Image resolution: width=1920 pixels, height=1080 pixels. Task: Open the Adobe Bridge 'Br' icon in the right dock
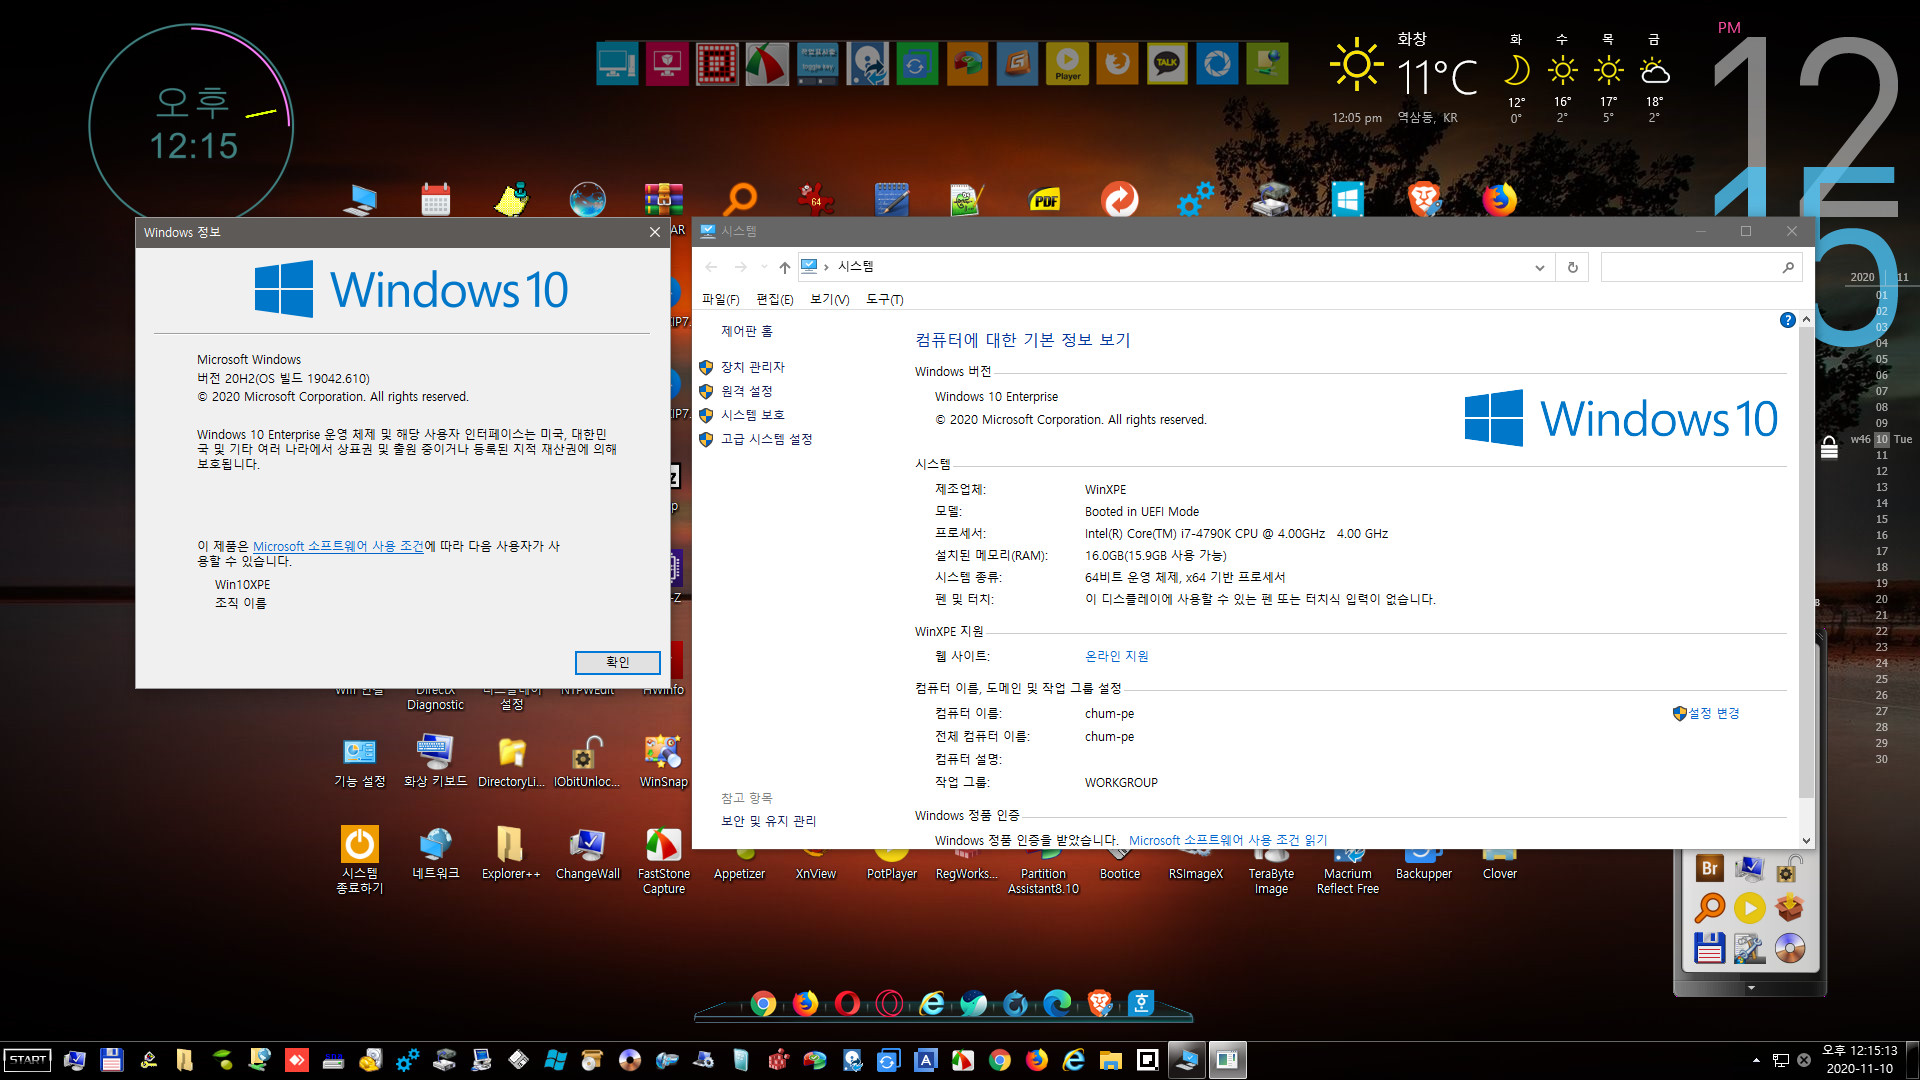[1710, 868]
